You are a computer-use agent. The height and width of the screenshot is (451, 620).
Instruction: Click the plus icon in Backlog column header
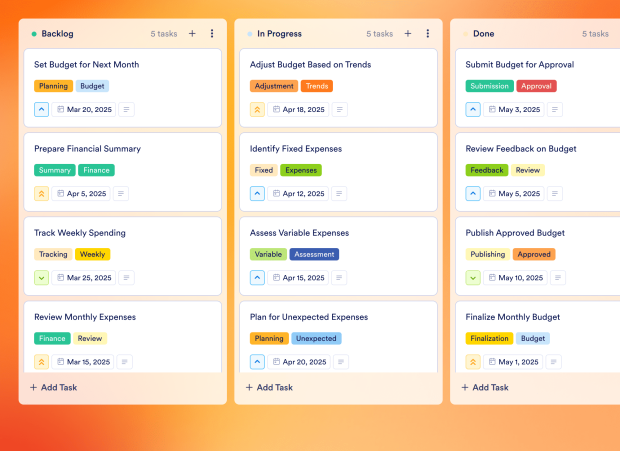[192, 33]
